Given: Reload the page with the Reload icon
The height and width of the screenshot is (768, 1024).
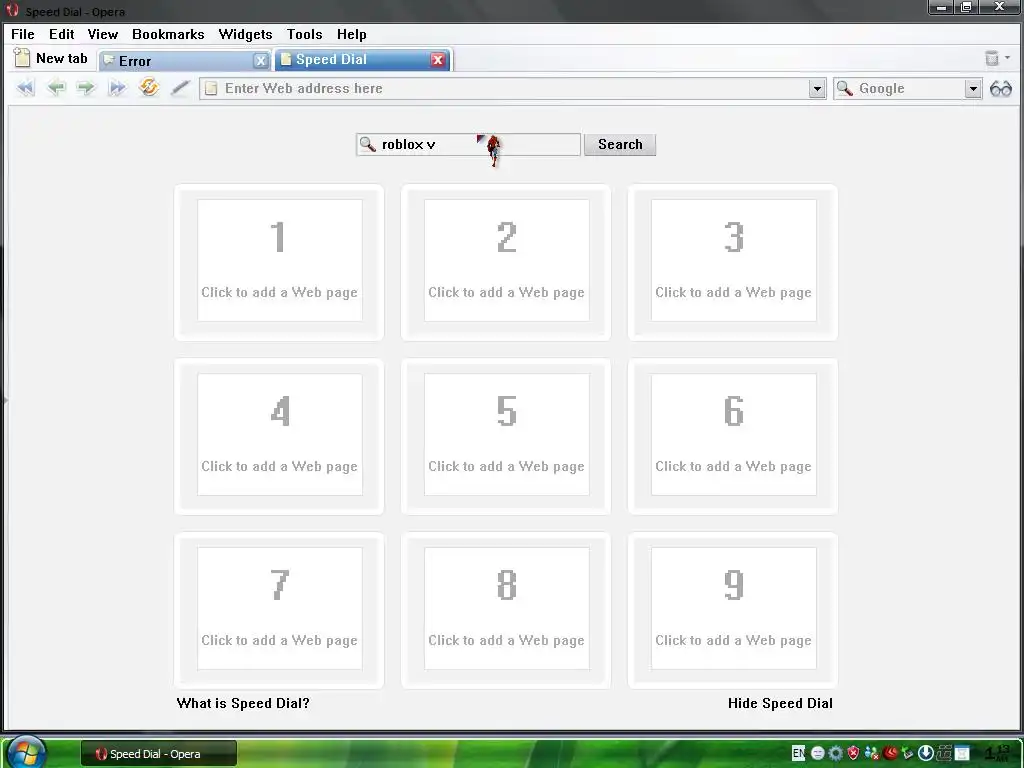Looking at the screenshot, I should tap(149, 87).
